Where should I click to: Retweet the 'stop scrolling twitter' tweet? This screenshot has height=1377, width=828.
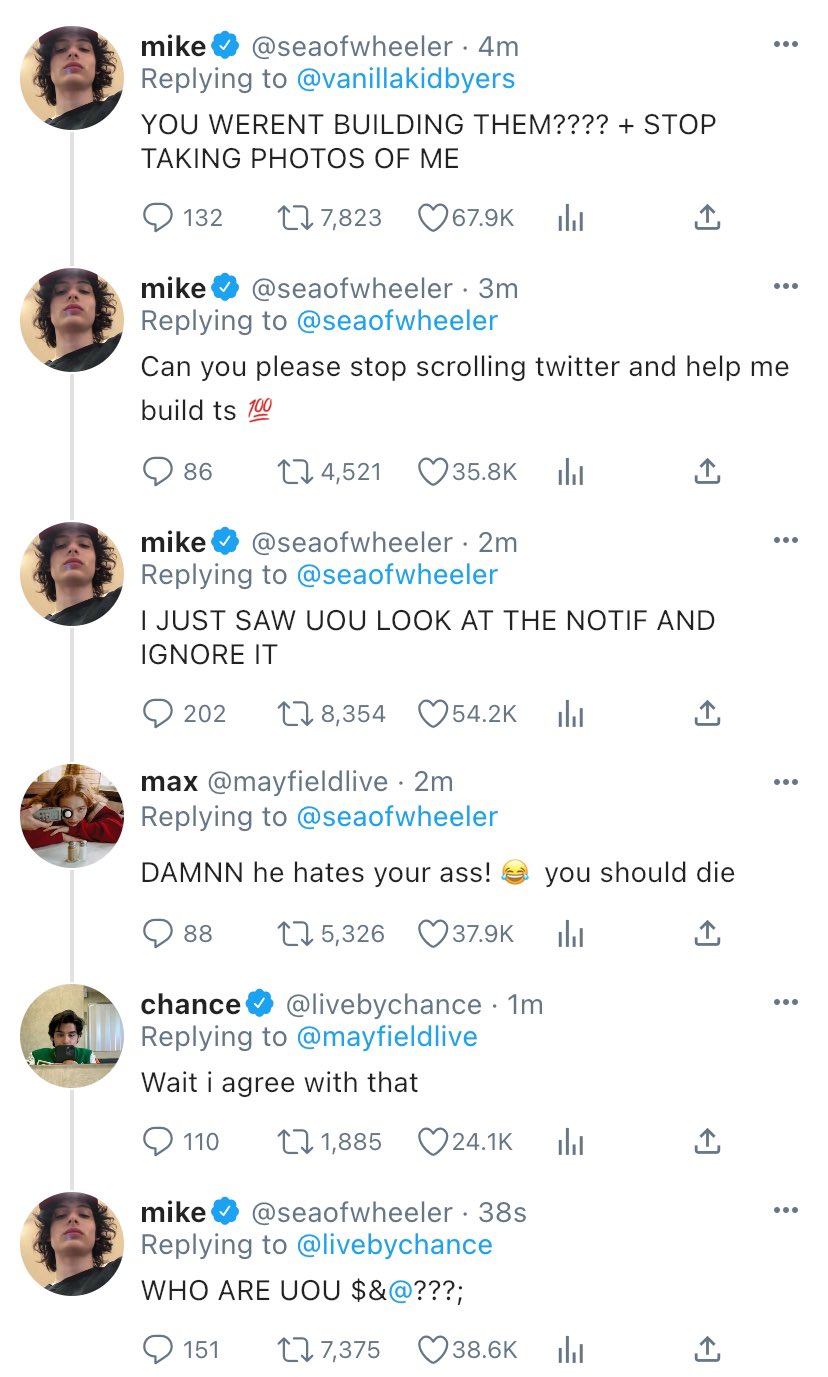(x=294, y=471)
